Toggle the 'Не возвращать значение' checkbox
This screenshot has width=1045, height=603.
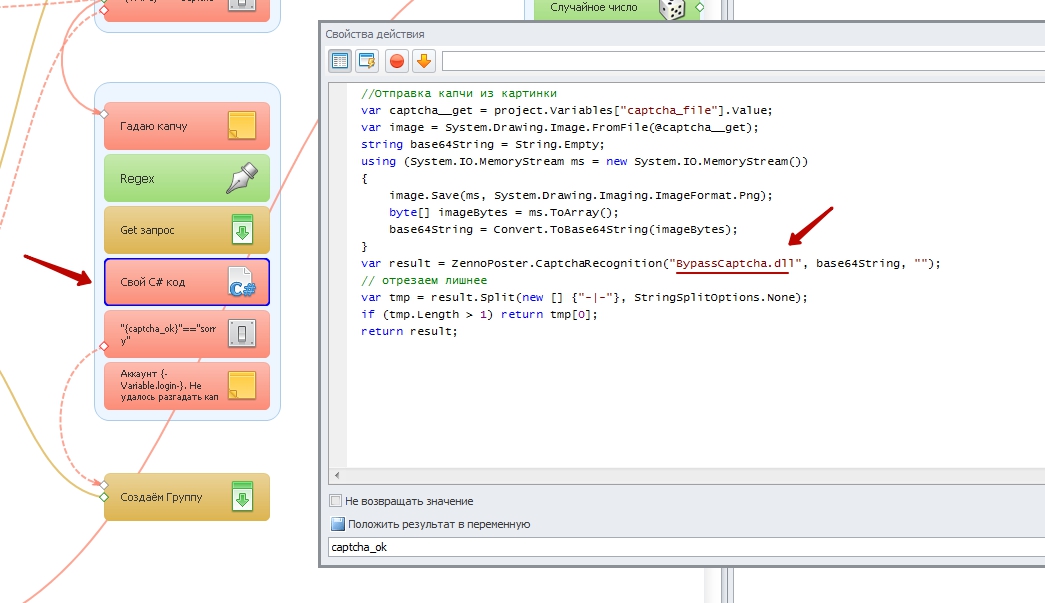point(336,501)
